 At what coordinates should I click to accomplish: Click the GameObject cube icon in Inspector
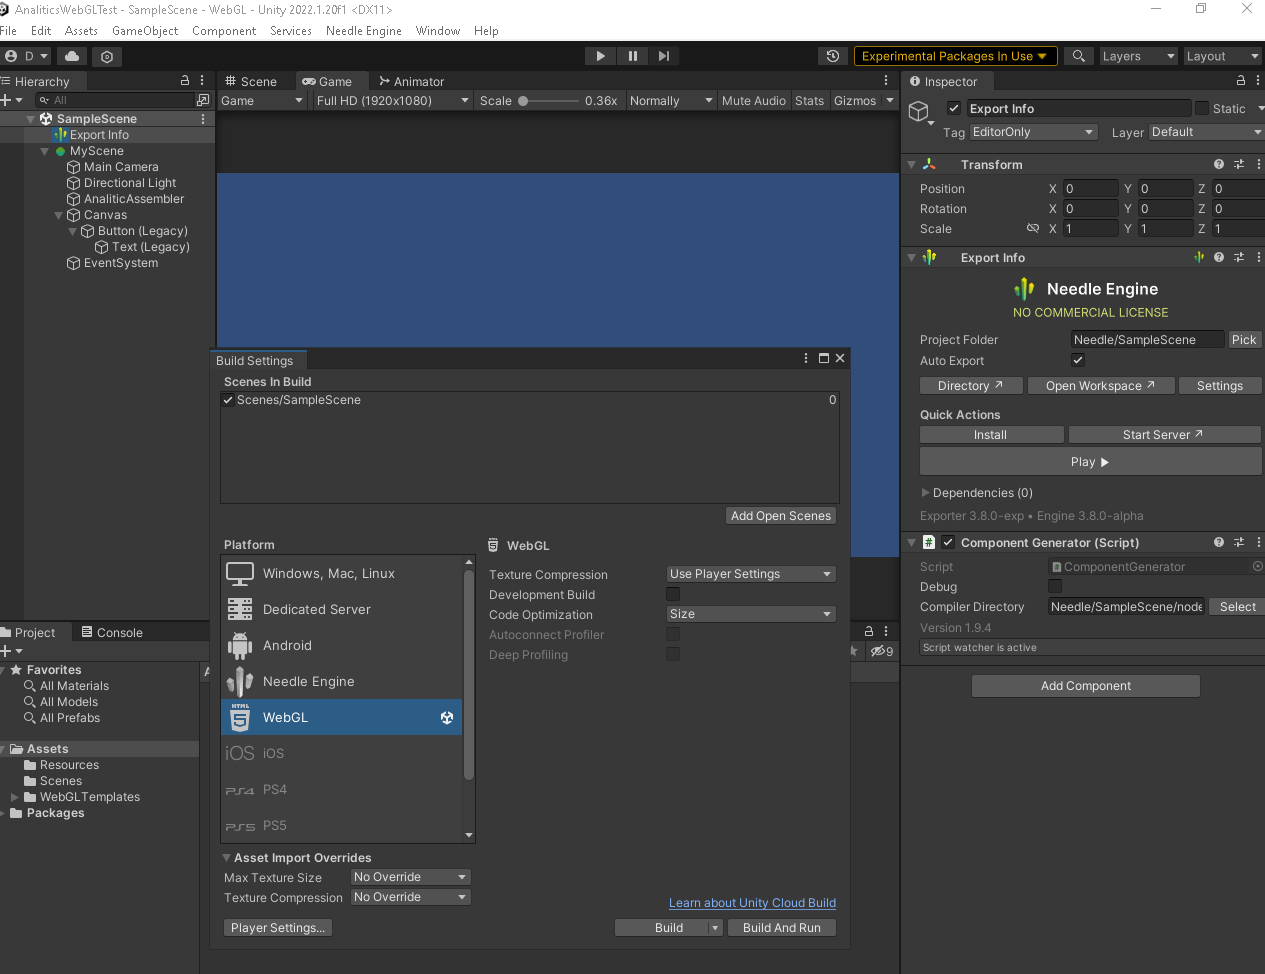[x=919, y=111]
